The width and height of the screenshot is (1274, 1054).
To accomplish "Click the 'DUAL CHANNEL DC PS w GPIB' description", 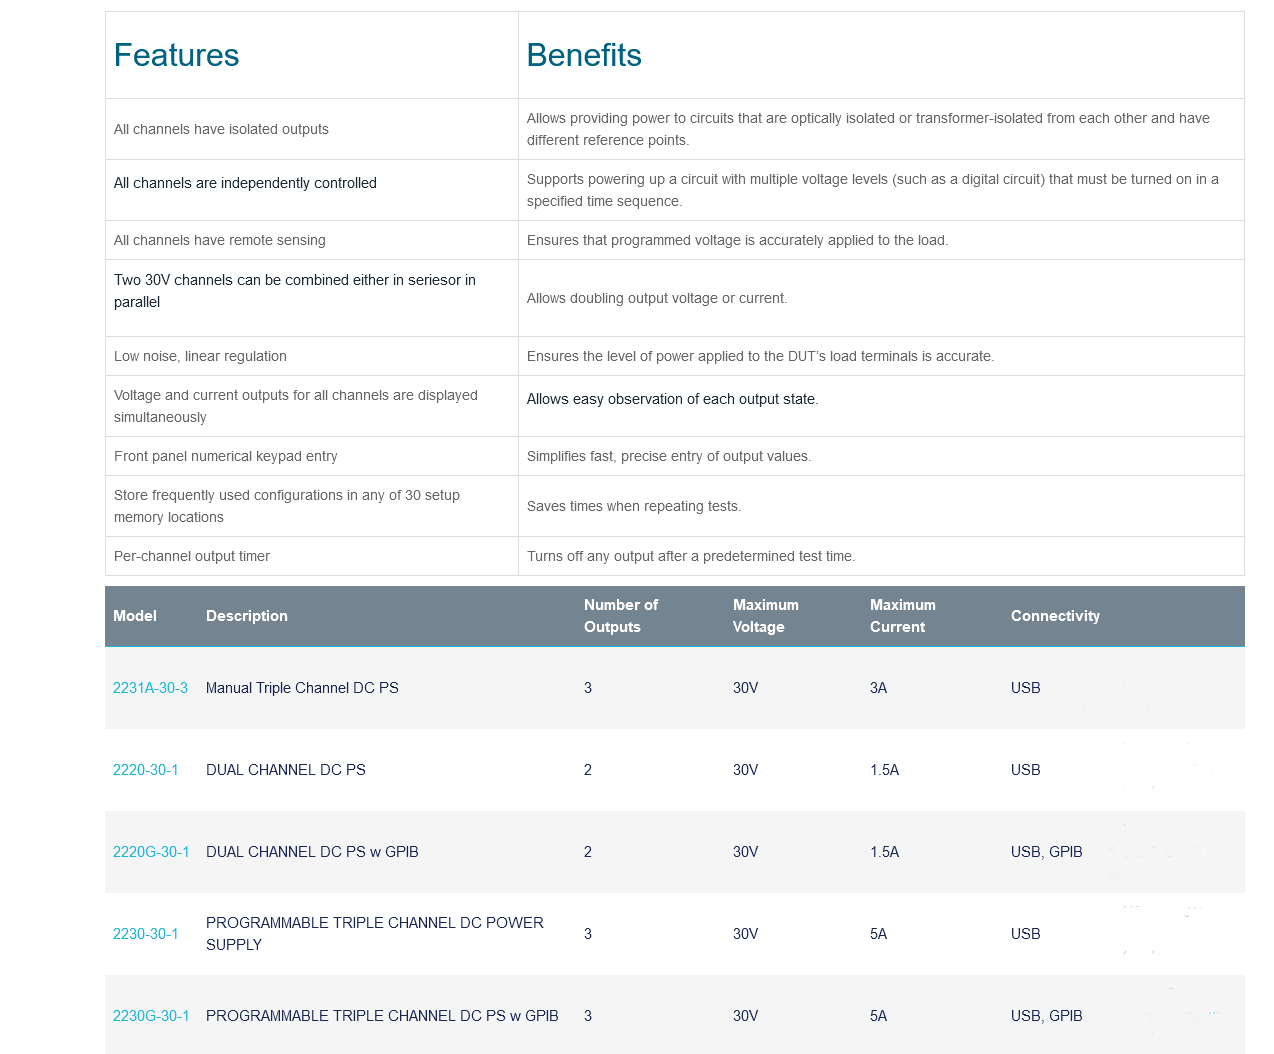I will pos(312,852).
